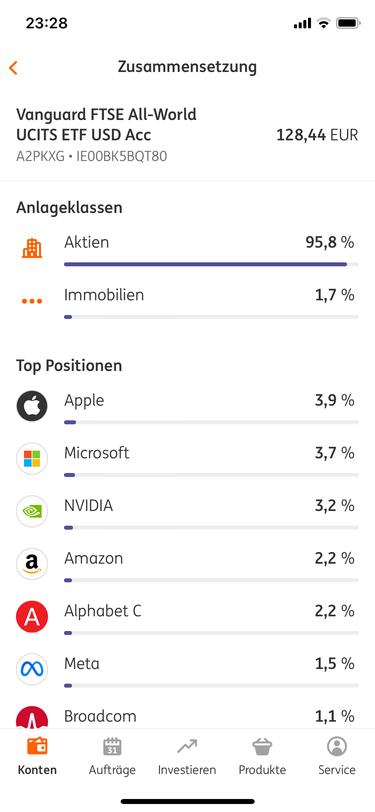Tap the Meta logo icon

tap(32, 669)
